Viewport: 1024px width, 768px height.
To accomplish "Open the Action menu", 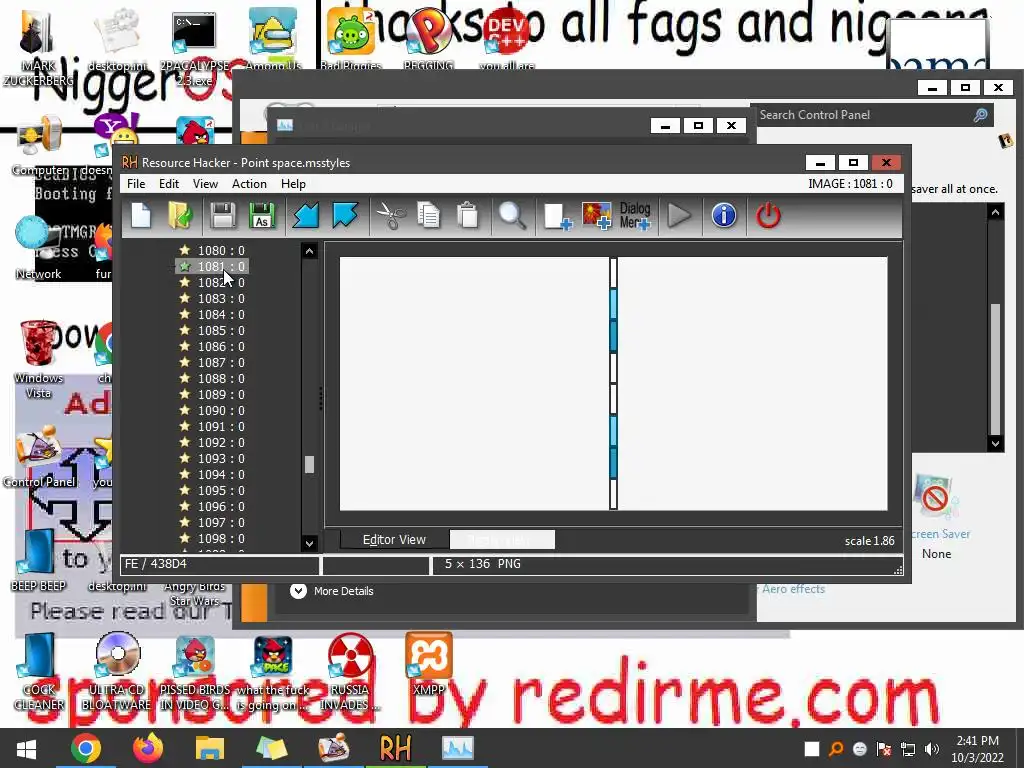I will 249,184.
